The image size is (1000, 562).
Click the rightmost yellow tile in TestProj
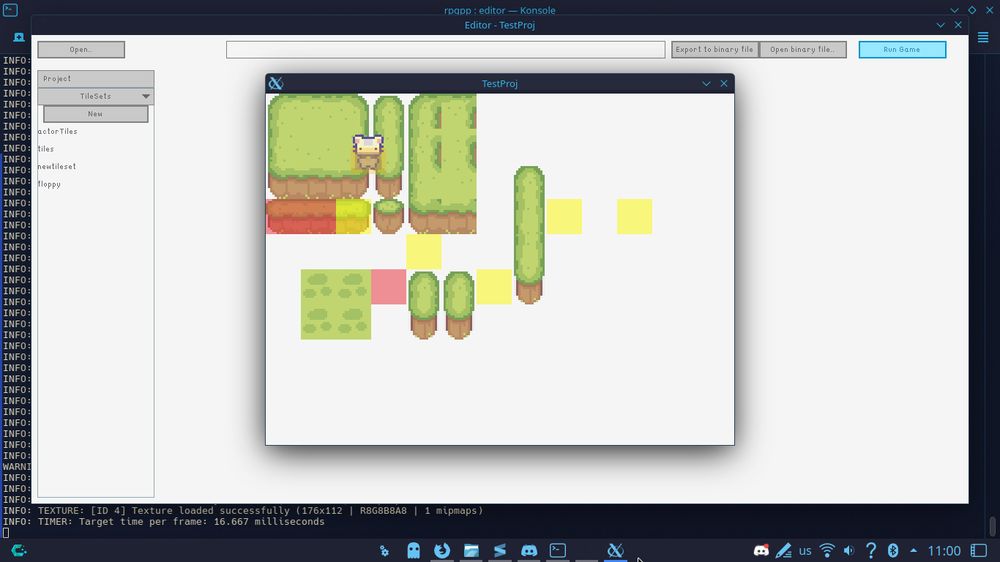pyautogui.click(x=635, y=216)
